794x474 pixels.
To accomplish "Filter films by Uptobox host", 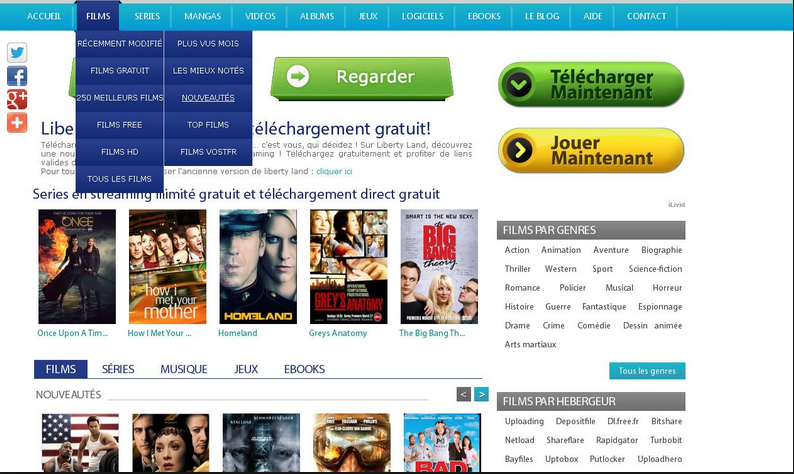I will [x=562, y=459].
